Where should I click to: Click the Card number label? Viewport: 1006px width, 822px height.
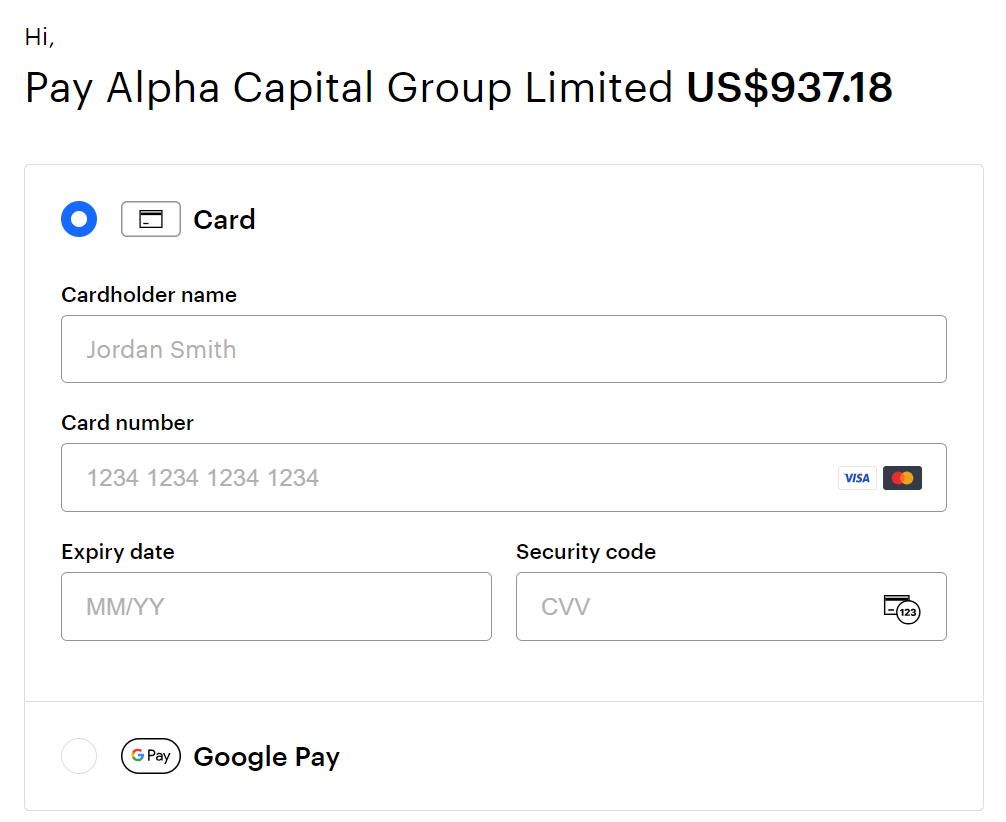pos(127,423)
